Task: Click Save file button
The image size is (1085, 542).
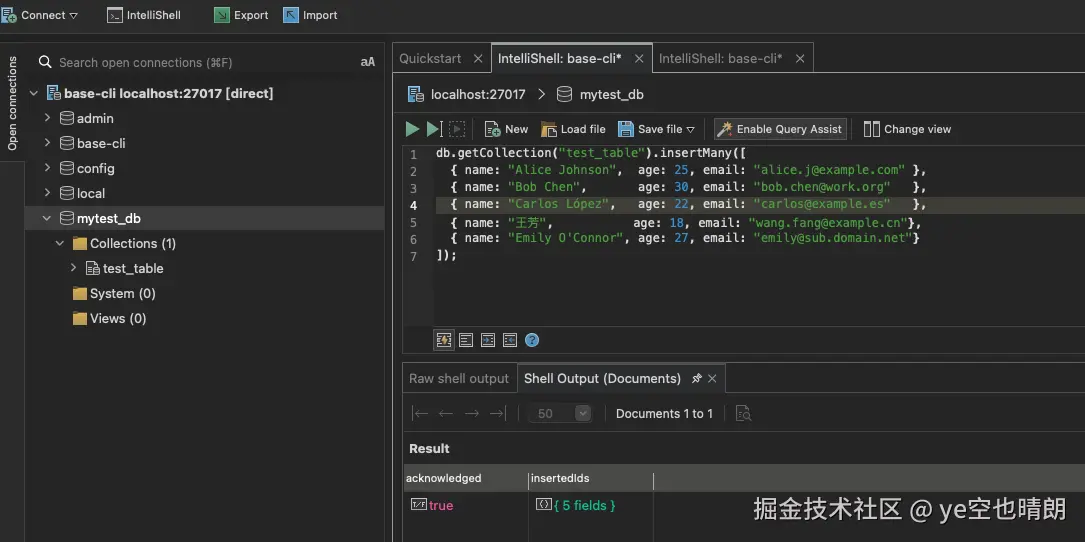Action: pos(650,129)
